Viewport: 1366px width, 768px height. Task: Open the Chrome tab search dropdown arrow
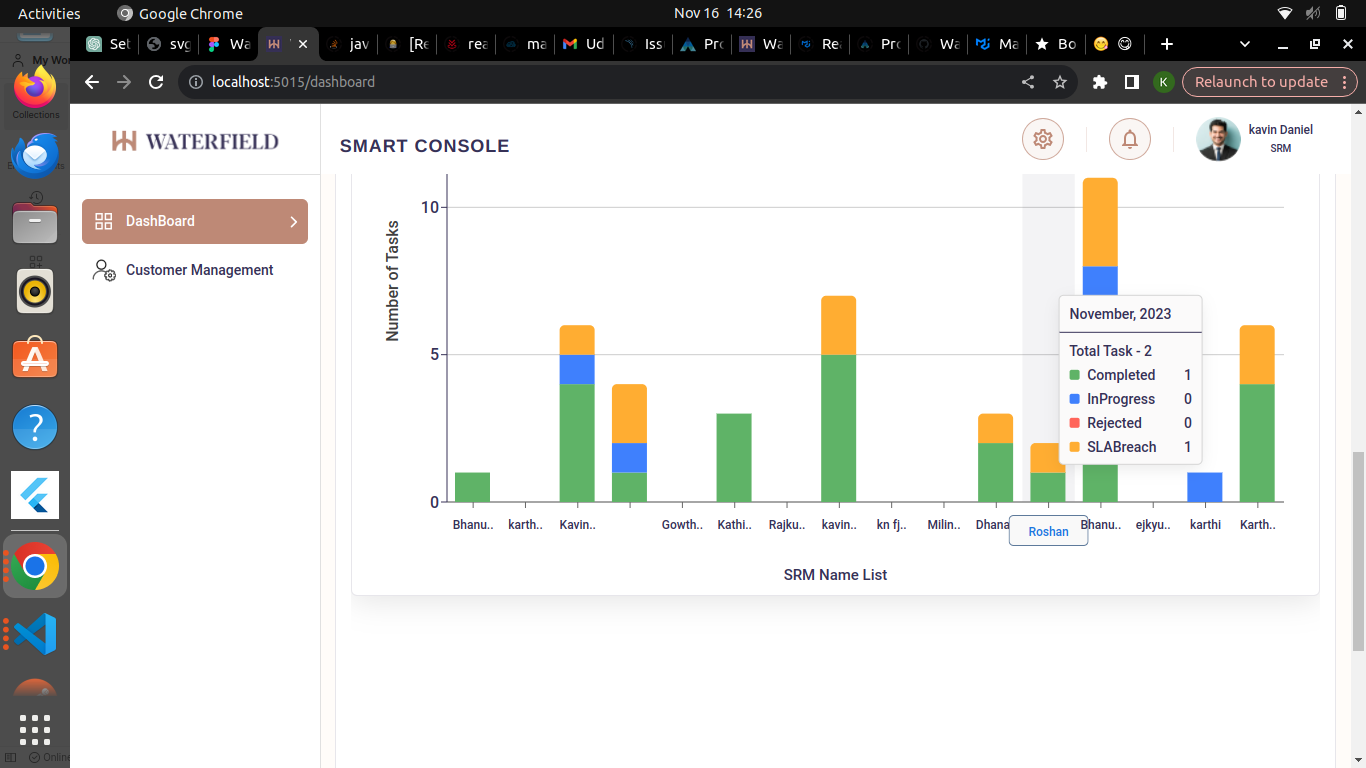coord(1244,44)
